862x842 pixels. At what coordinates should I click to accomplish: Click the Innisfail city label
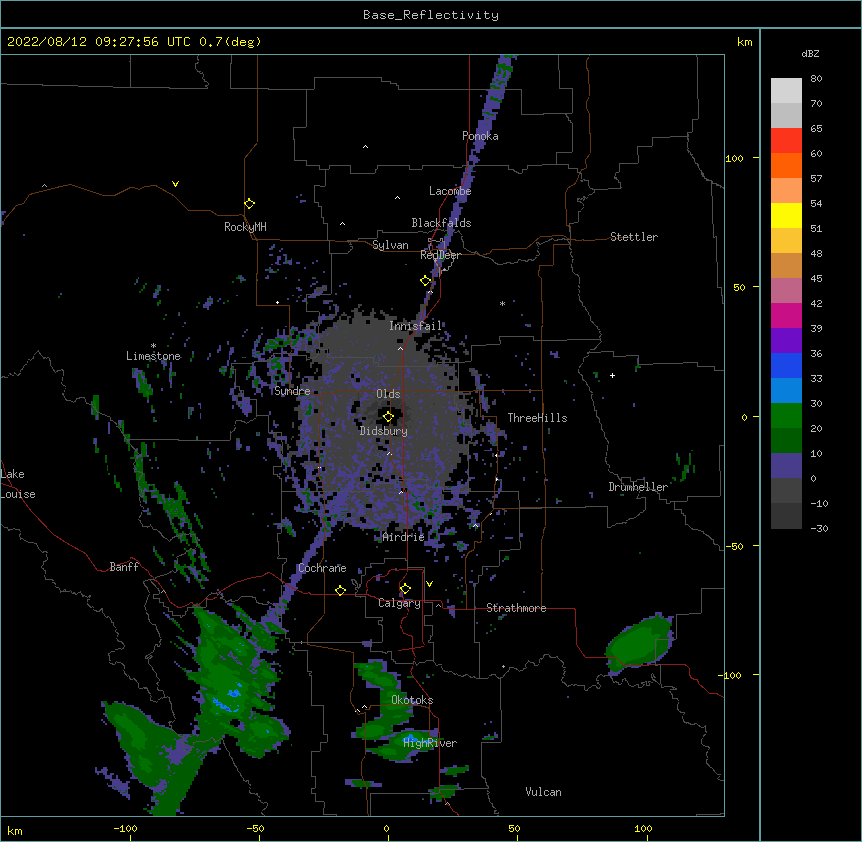415,326
